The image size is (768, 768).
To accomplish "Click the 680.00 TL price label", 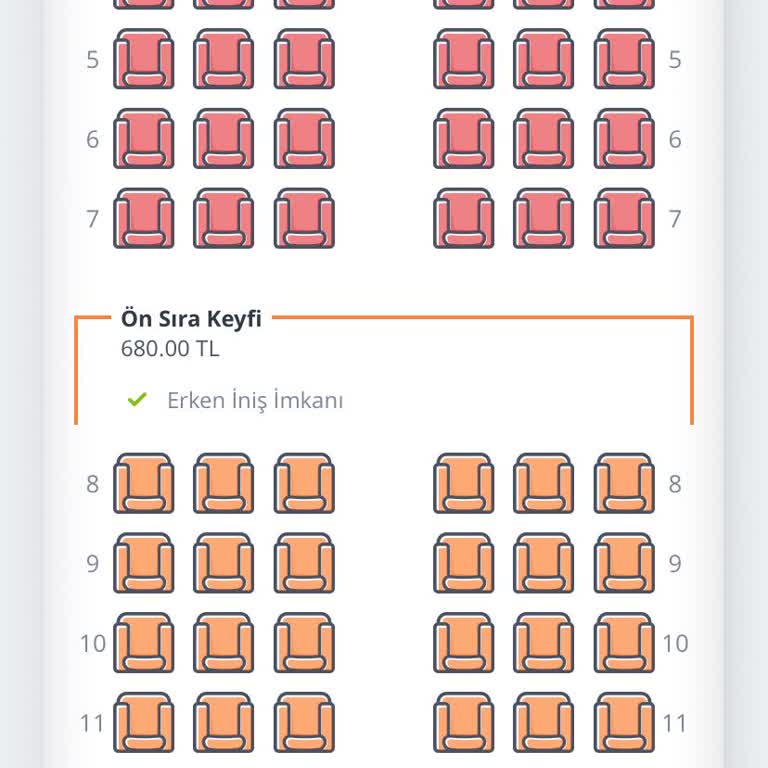I will [x=170, y=349].
